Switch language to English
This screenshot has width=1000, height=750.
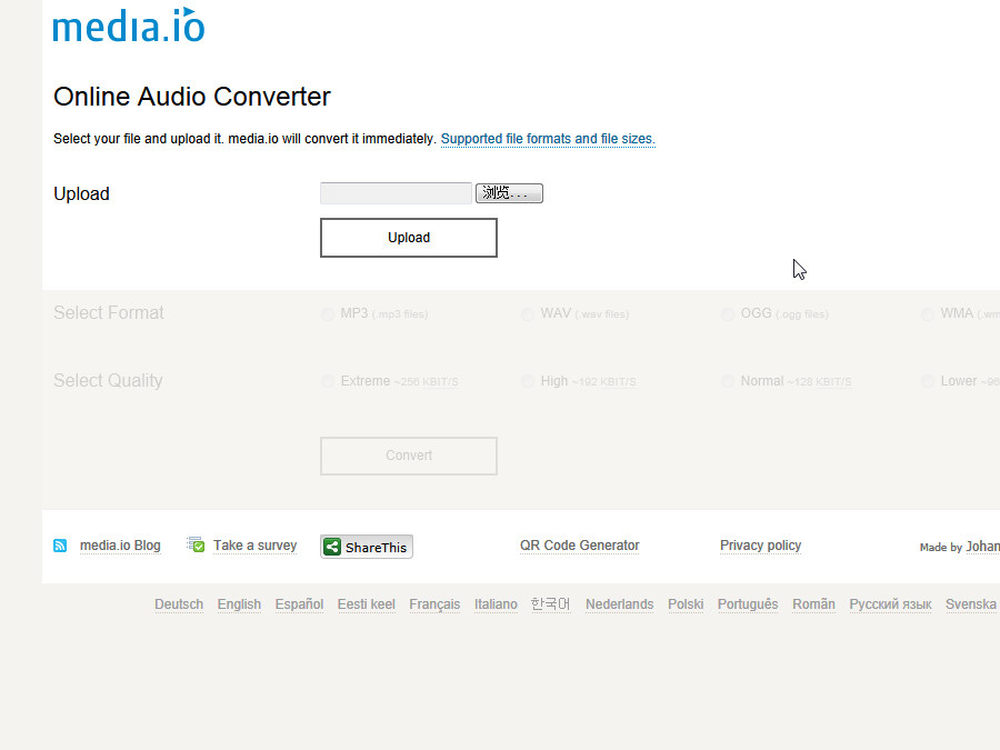[x=239, y=605]
